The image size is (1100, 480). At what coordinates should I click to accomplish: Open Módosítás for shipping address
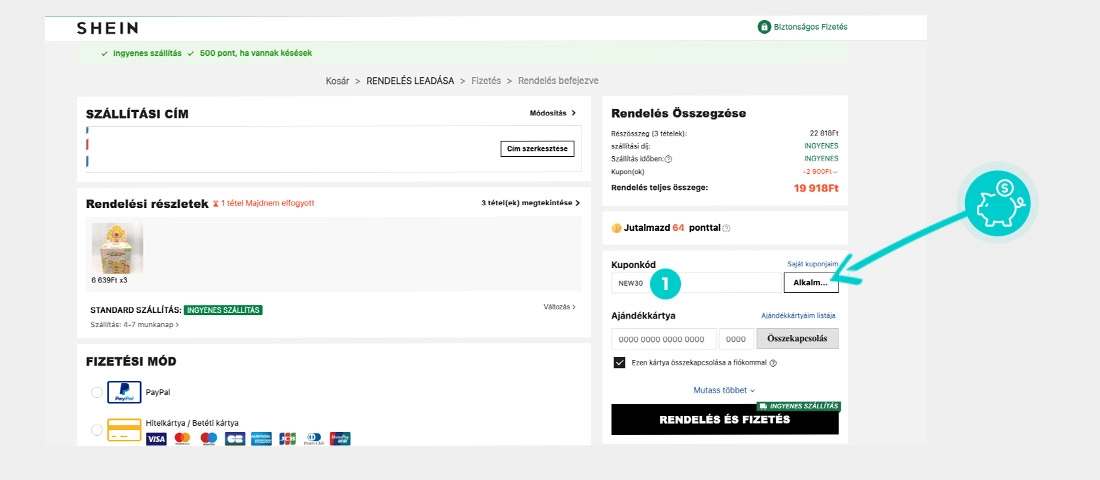pos(553,113)
